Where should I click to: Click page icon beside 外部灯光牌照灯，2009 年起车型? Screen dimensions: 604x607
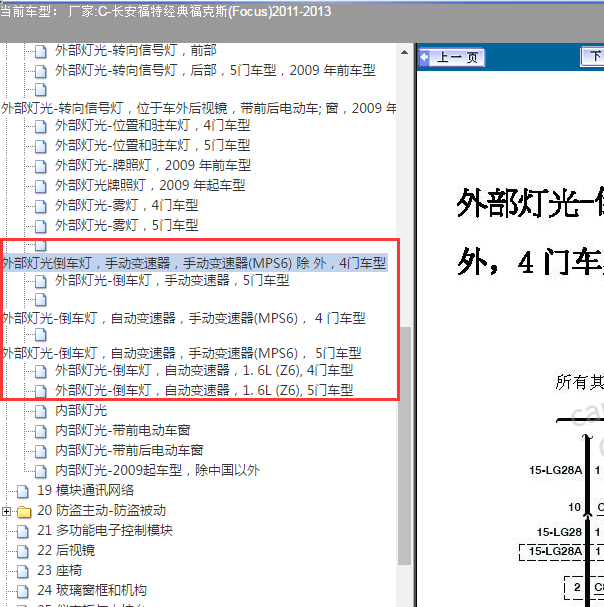[41, 186]
